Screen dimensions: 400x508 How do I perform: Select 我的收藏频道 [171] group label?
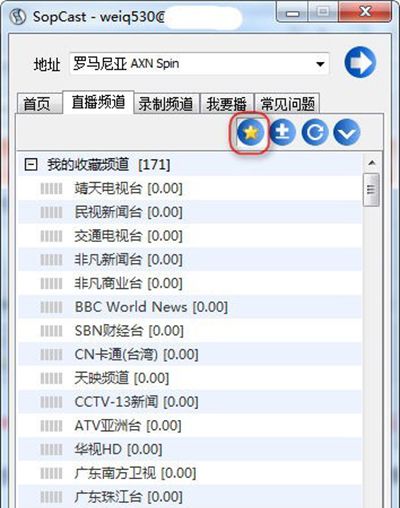109,164
